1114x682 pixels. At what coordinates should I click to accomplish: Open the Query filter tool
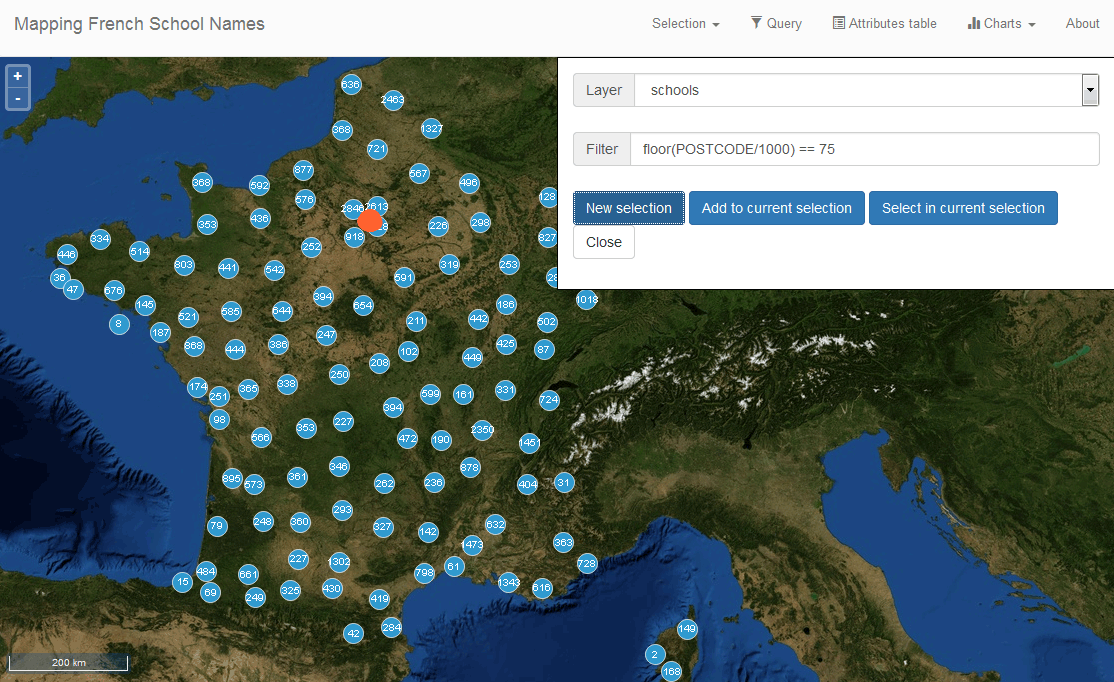point(776,23)
